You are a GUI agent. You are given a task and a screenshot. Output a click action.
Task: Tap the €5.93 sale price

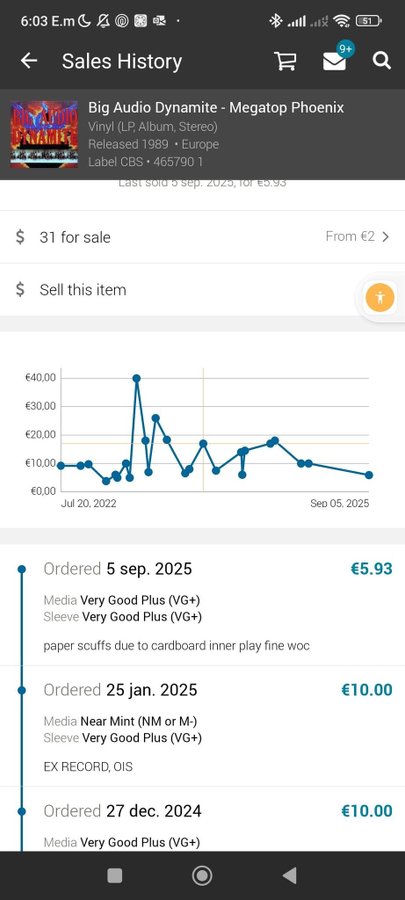click(x=372, y=569)
